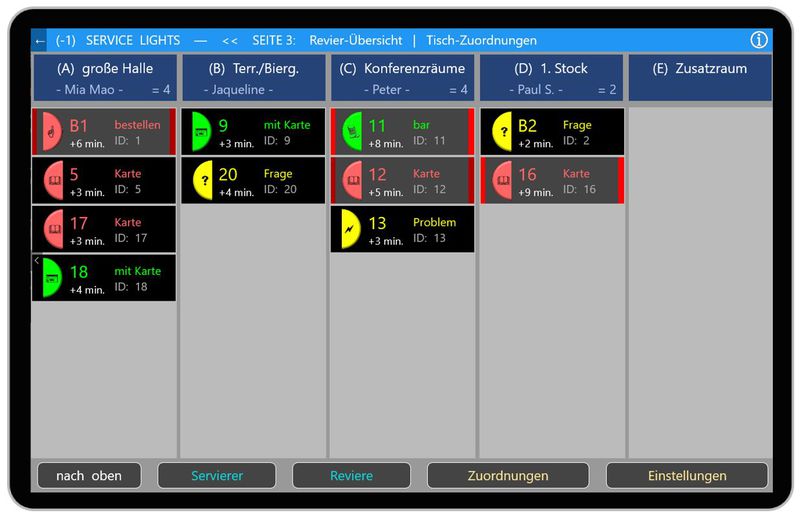Screen dimensions: 800x517
Task: Open Einstellungen from the bottom bar
Action: pyautogui.click(x=686, y=476)
